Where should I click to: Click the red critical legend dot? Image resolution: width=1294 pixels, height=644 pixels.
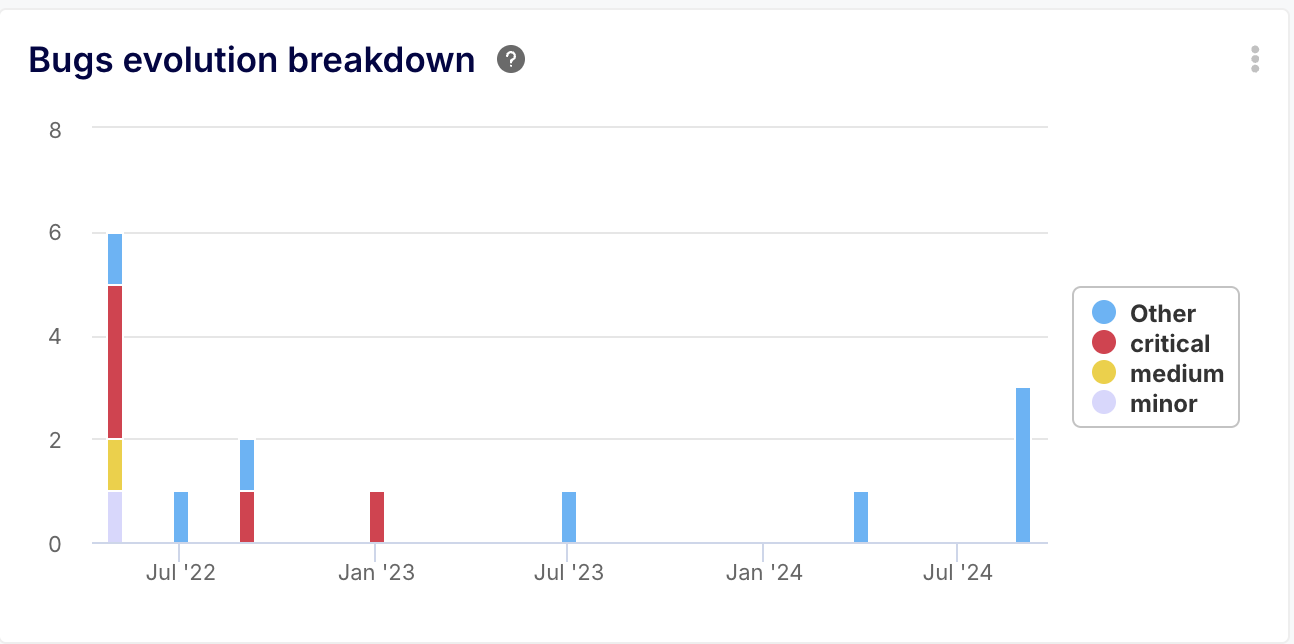tap(1104, 343)
